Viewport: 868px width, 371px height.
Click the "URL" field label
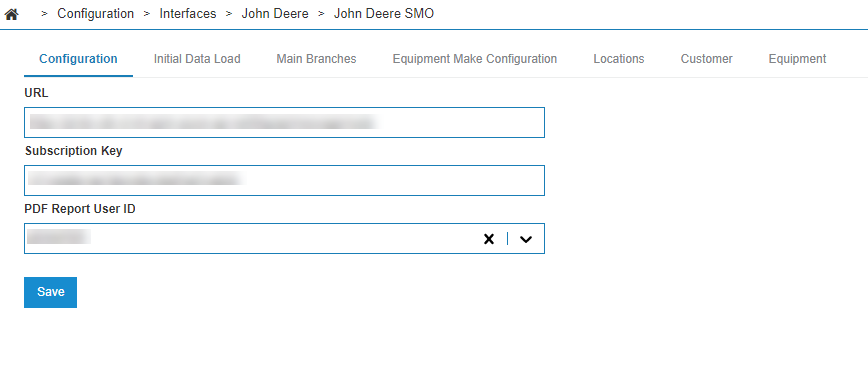click(x=36, y=93)
